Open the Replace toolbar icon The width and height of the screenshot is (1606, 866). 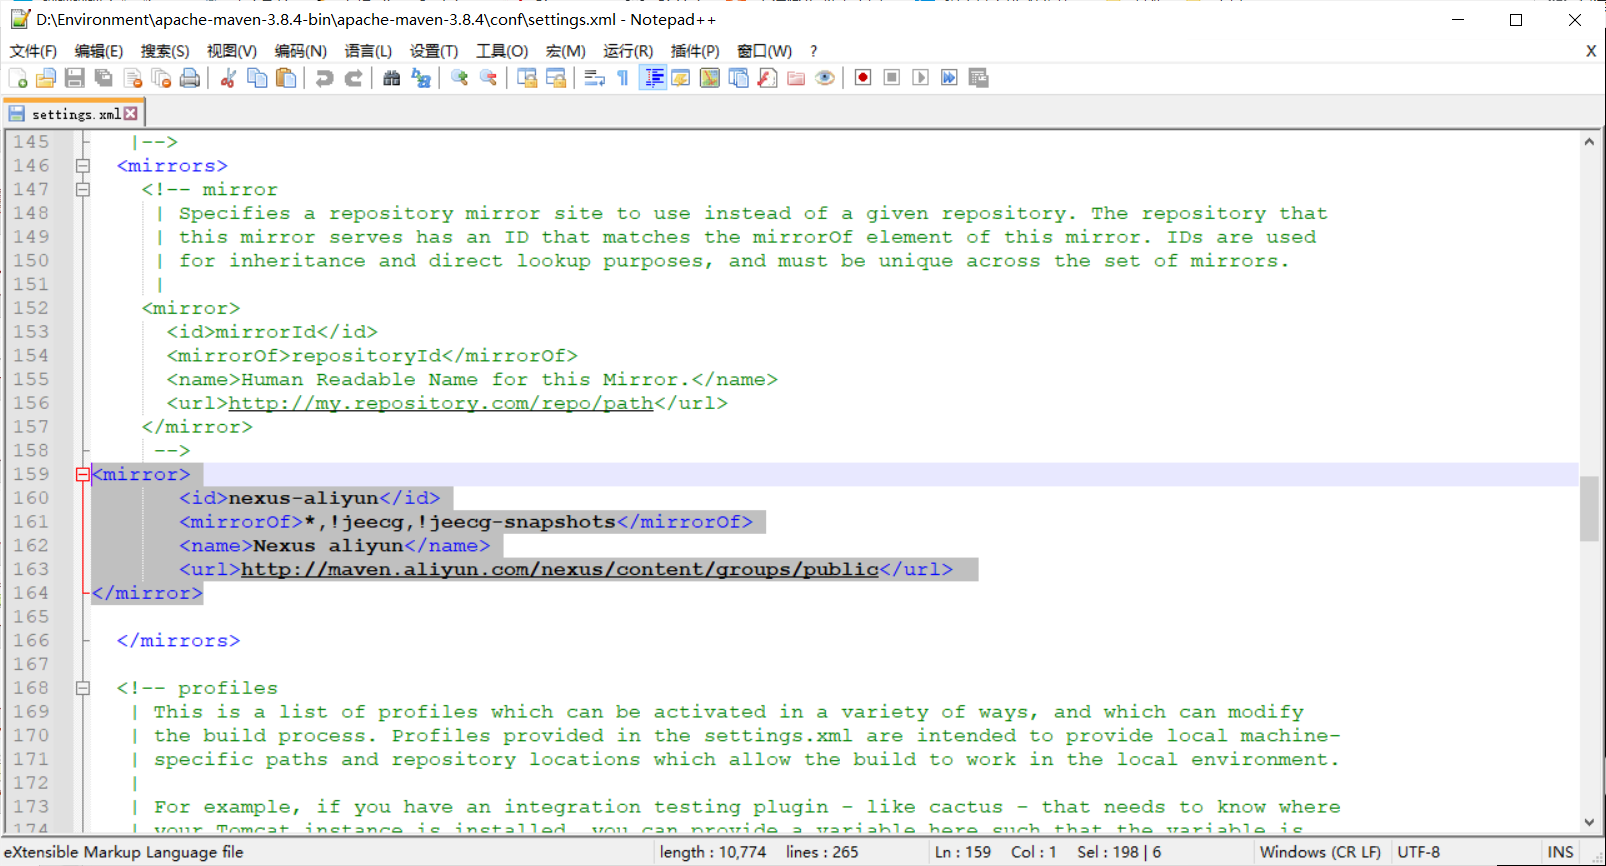(421, 78)
